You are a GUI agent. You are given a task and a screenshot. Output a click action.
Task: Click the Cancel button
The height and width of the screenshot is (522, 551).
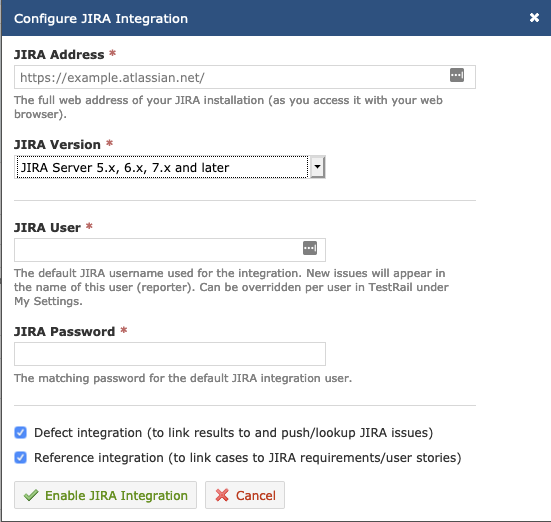coord(245,495)
